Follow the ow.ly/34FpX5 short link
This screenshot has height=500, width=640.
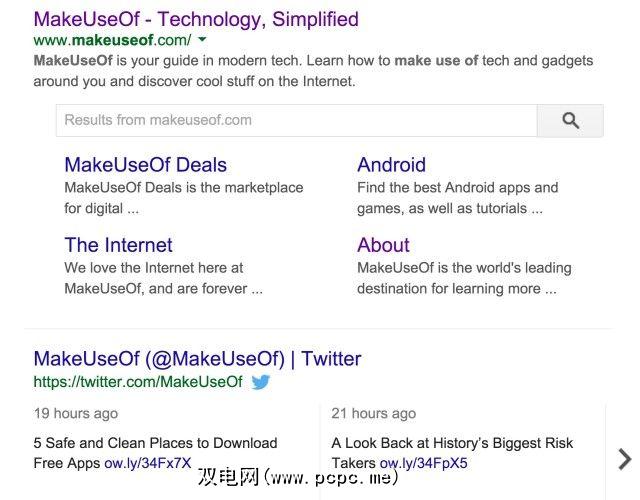point(423,463)
